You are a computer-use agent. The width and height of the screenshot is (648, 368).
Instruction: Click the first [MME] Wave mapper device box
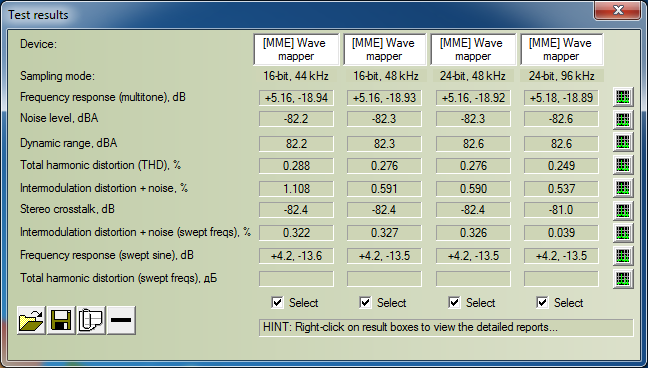296,50
